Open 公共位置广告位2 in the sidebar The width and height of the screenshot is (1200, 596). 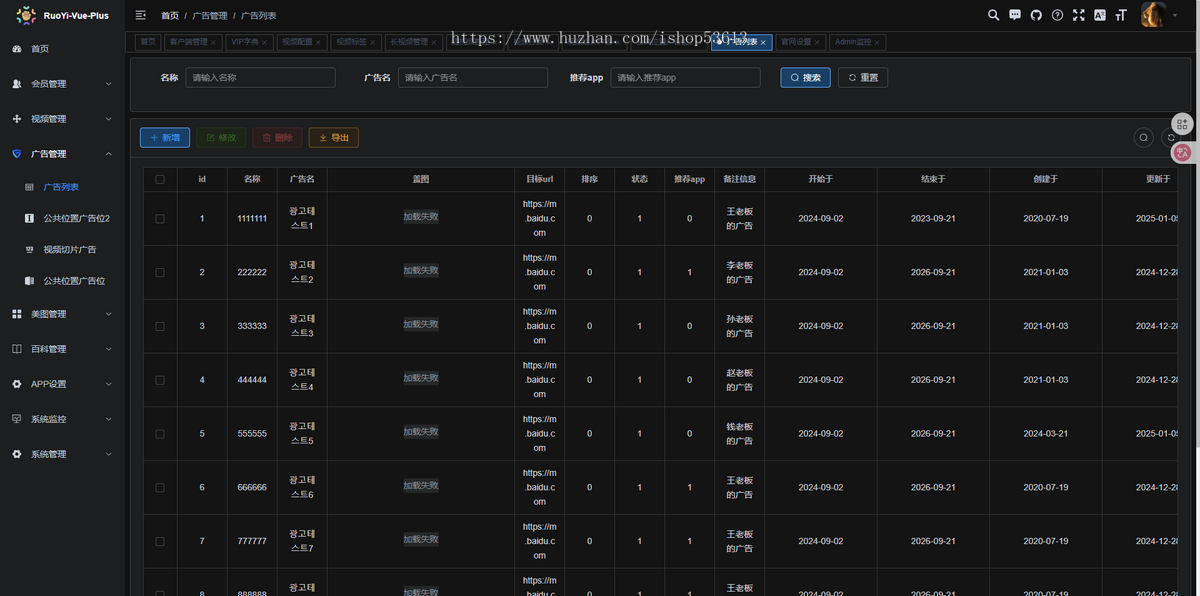62,218
